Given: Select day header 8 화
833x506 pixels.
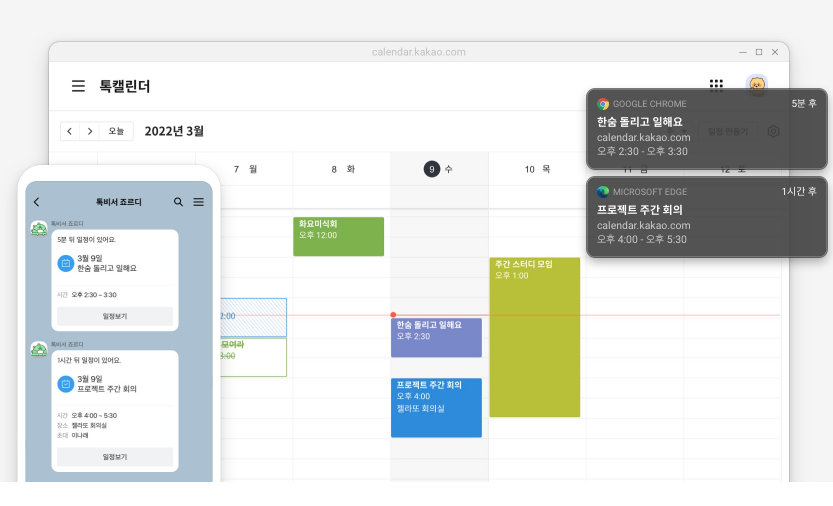Looking at the screenshot, I should pyautogui.click(x=343, y=169).
